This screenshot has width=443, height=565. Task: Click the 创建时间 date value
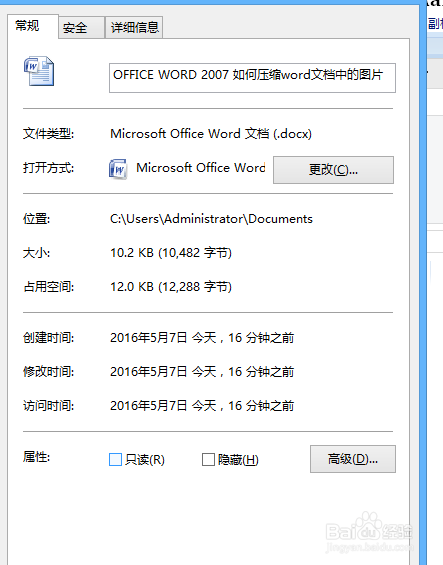[x=202, y=338]
